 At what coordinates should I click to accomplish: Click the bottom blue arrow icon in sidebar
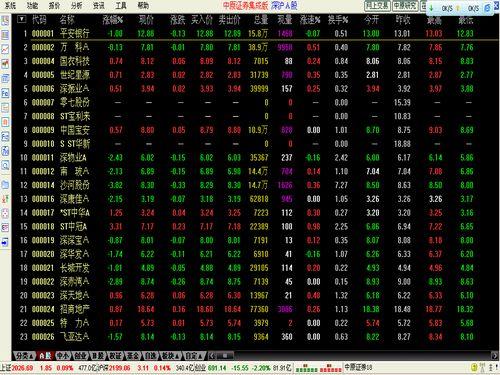(x=5, y=242)
